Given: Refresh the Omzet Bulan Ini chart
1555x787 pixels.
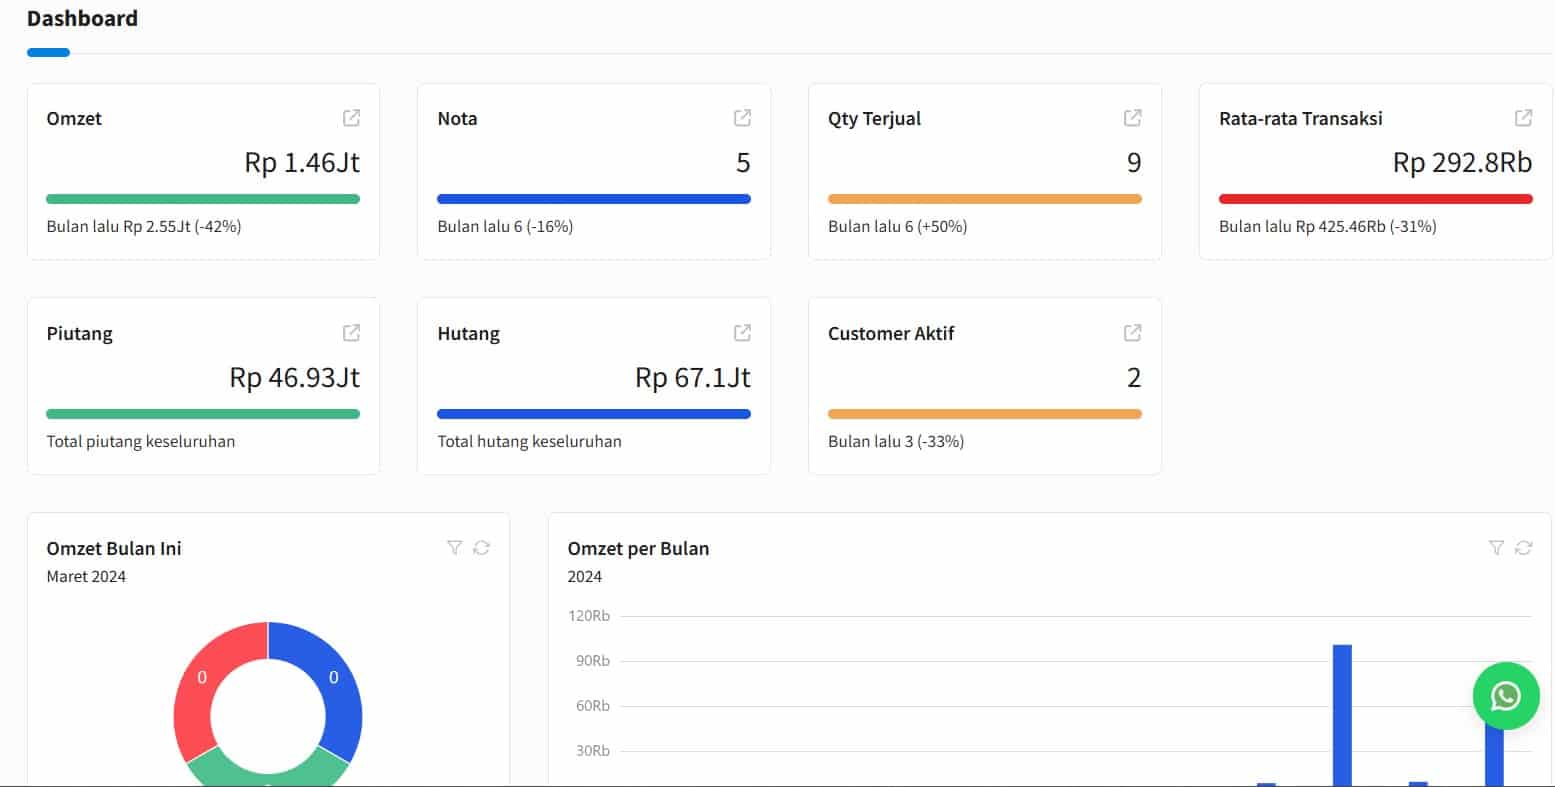Looking at the screenshot, I should pos(482,548).
